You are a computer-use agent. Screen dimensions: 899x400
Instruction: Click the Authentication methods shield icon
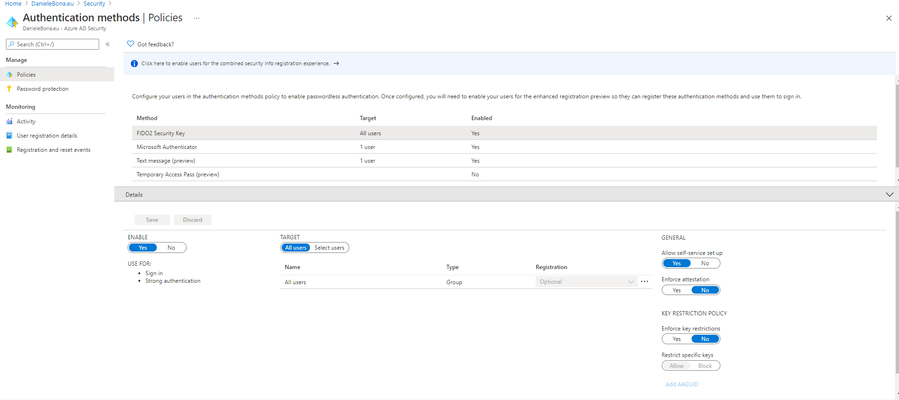[x=12, y=22]
